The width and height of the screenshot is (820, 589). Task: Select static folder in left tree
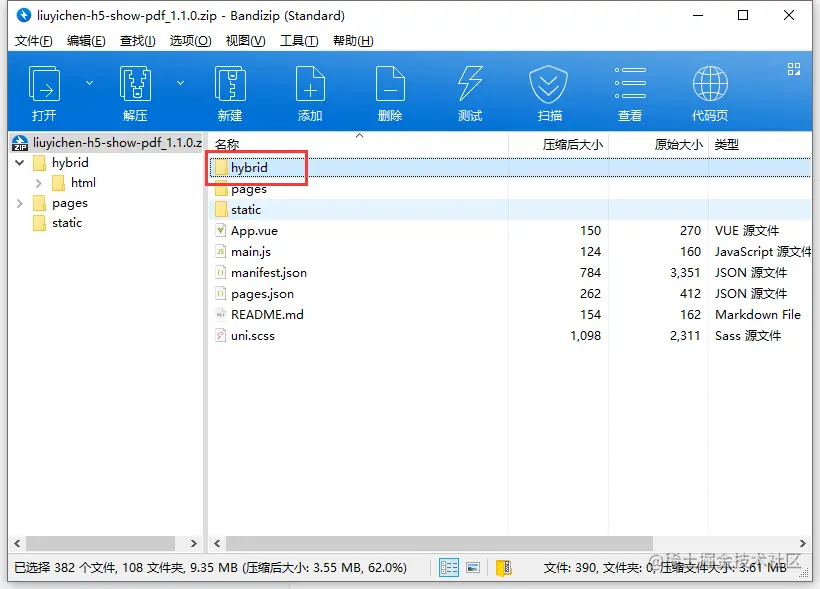[58, 223]
